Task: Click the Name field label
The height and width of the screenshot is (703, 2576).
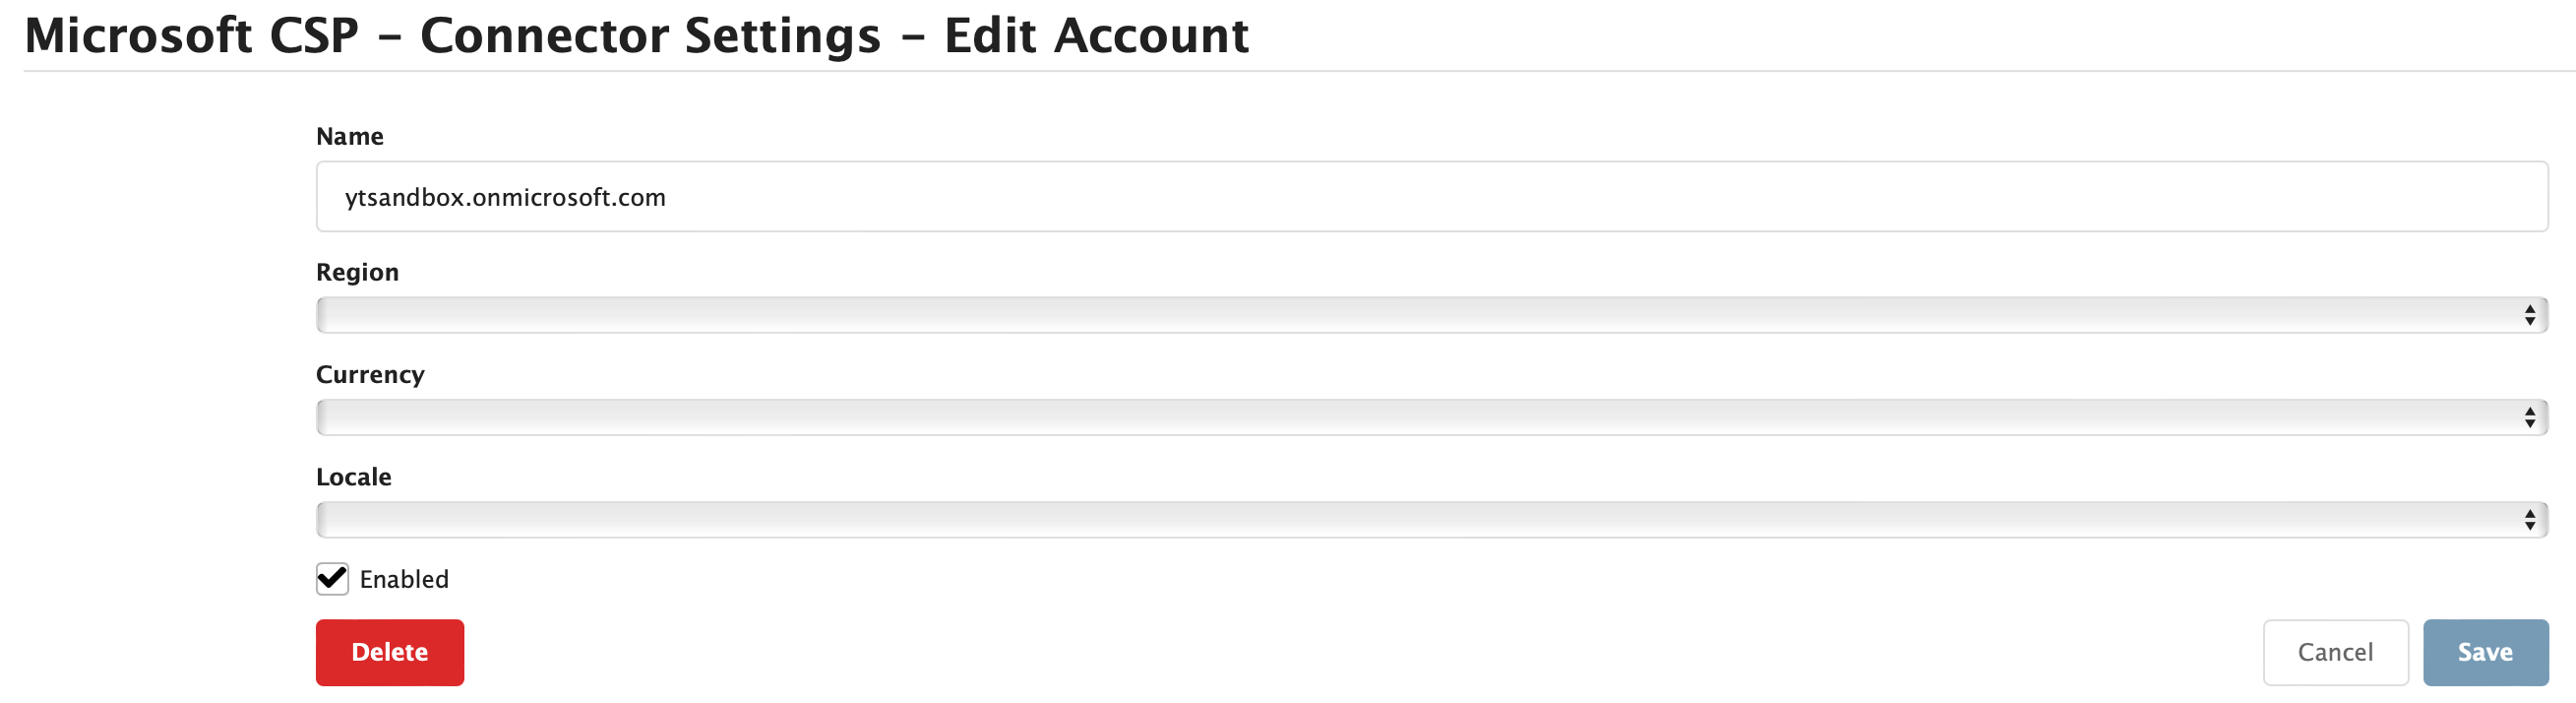Action: pos(349,136)
